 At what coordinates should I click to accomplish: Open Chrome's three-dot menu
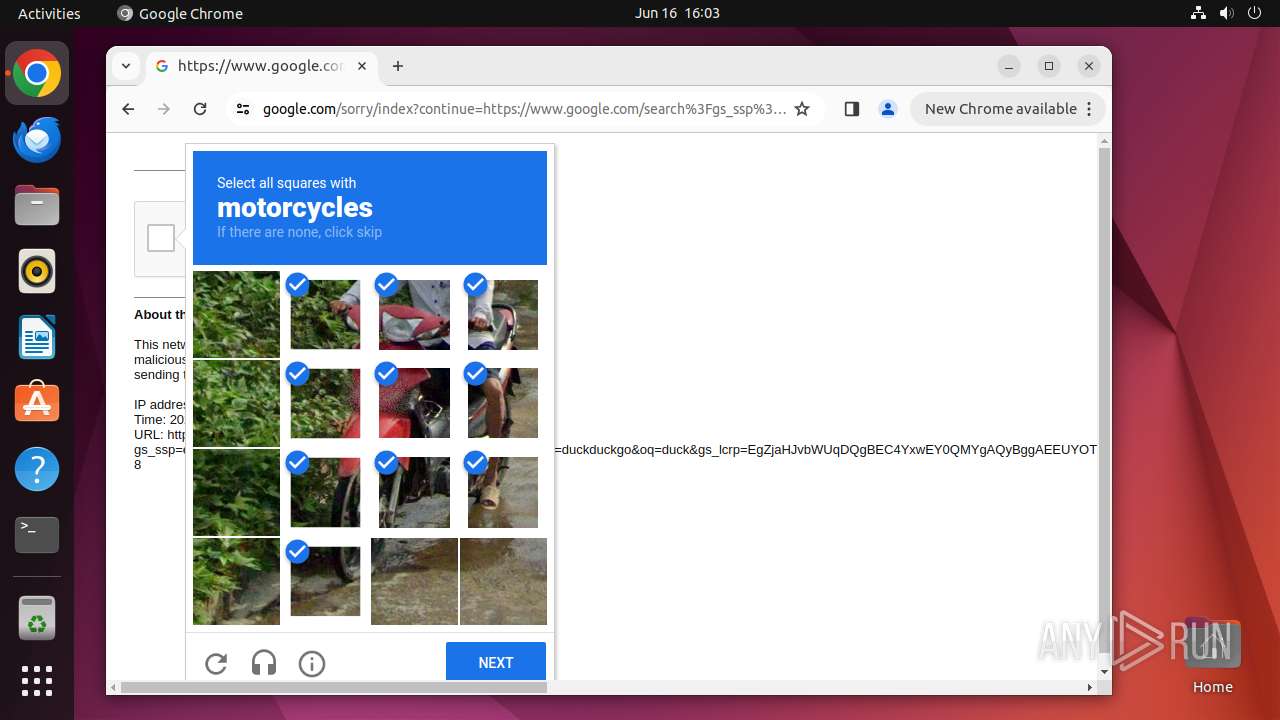coord(1090,109)
